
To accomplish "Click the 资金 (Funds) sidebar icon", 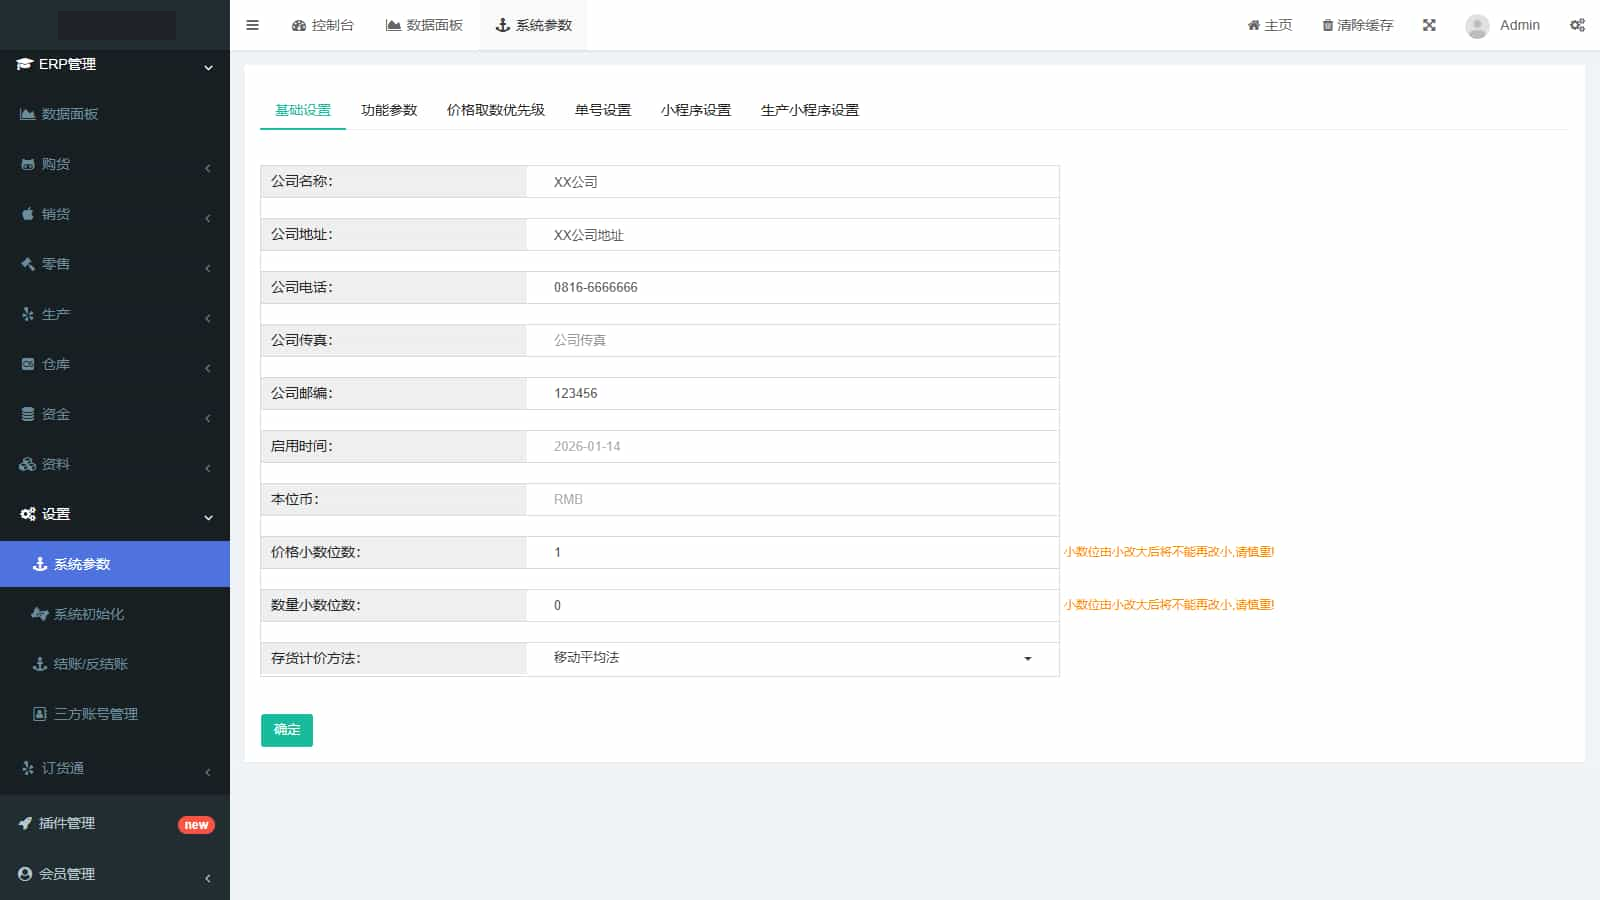I will pos(27,414).
